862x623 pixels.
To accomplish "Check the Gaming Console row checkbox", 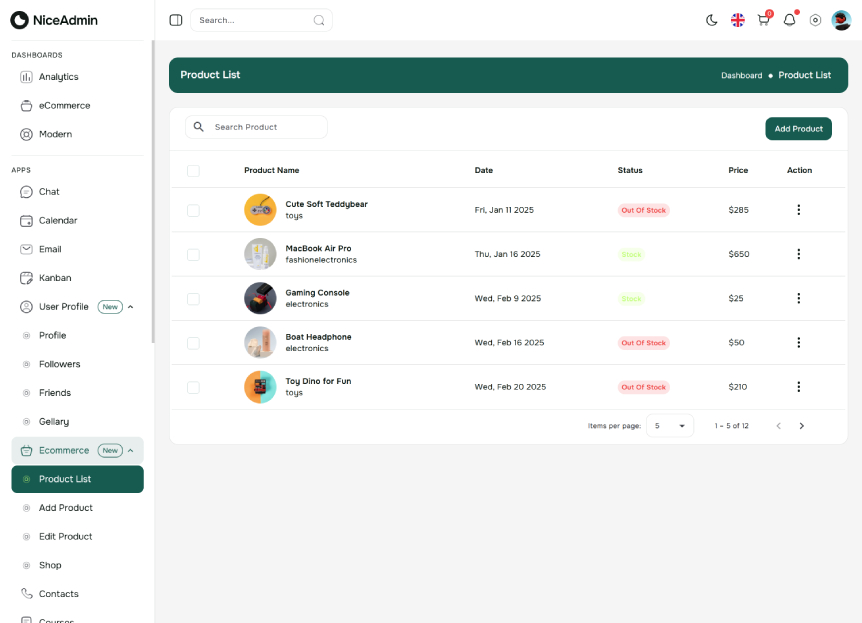I will pos(193,298).
